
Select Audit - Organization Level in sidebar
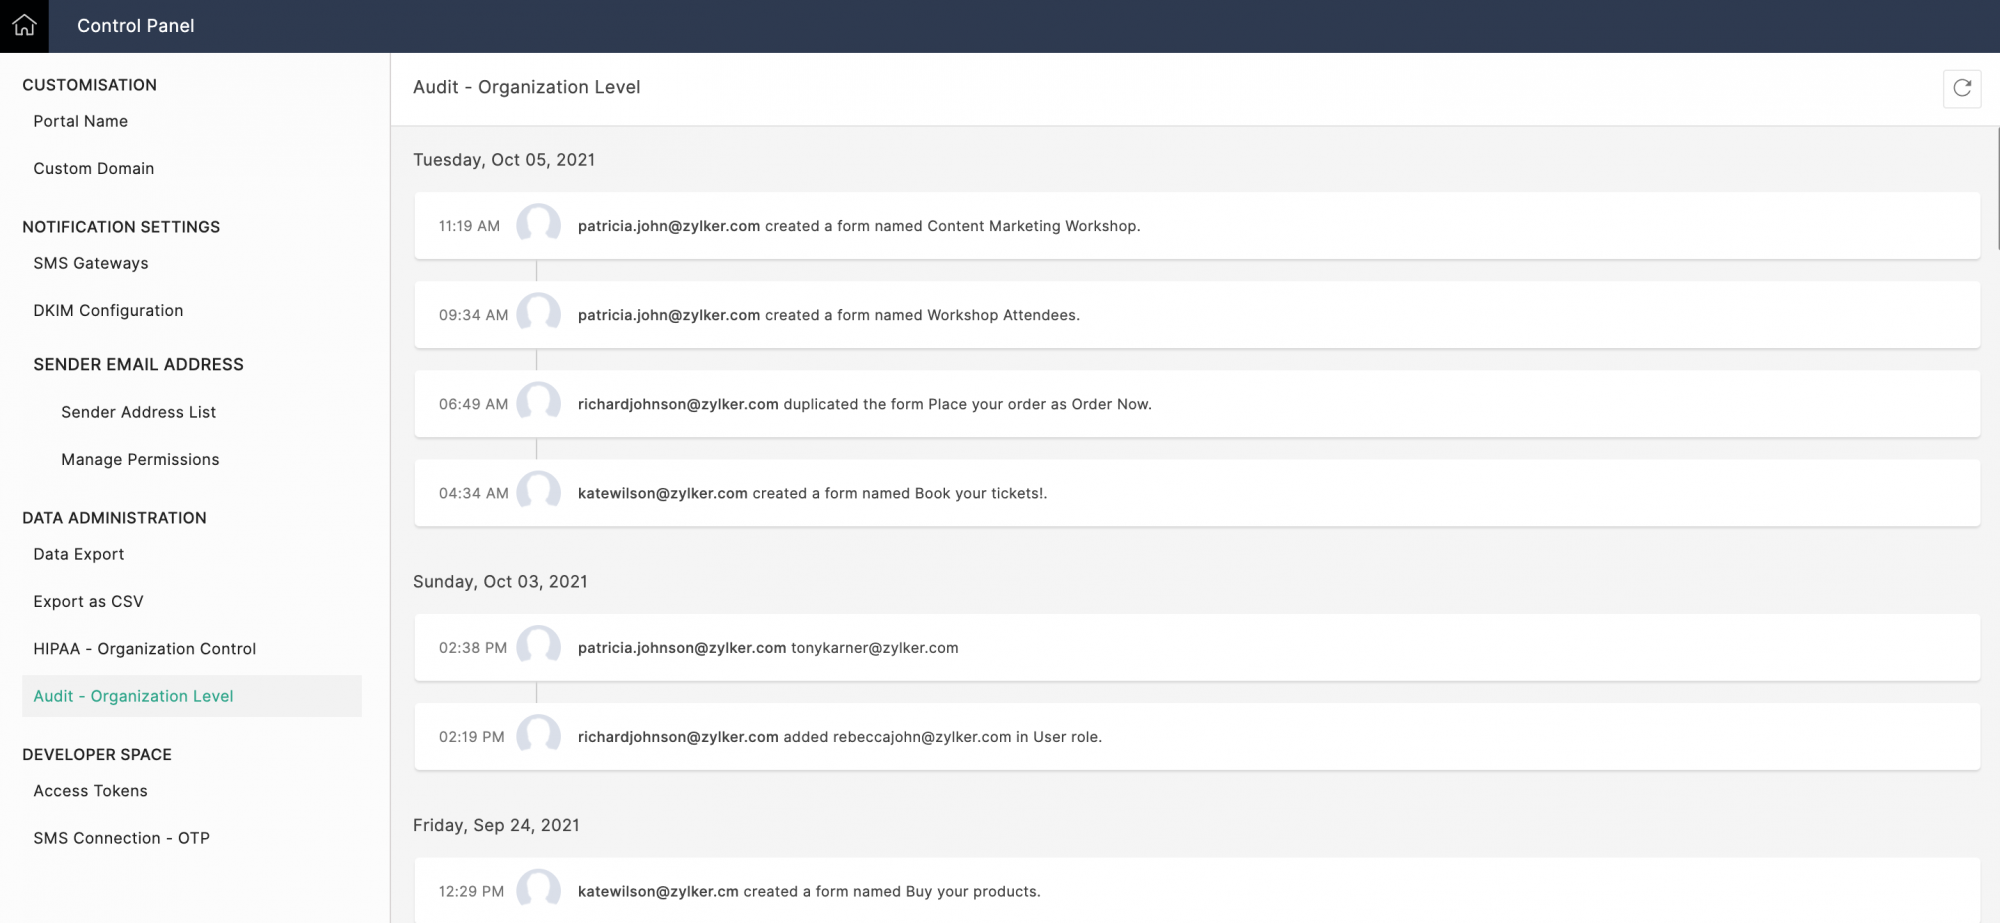pos(192,696)
